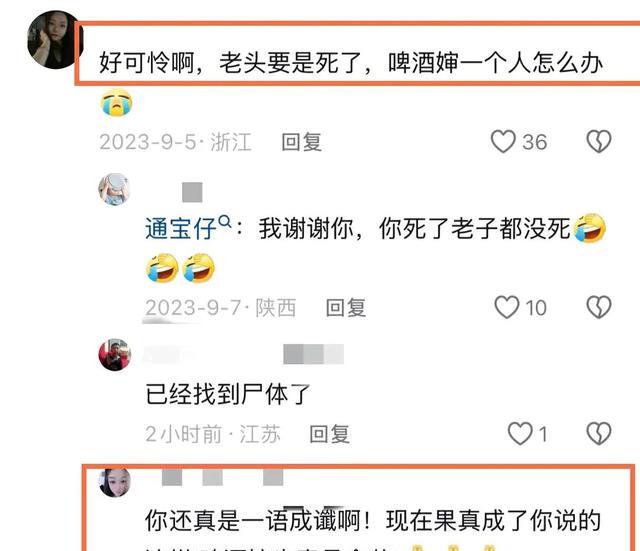The height and width of the screenshot is (551, 640).
Task: Dislike the reply from 江苏
Action: (x=599, y=433)
